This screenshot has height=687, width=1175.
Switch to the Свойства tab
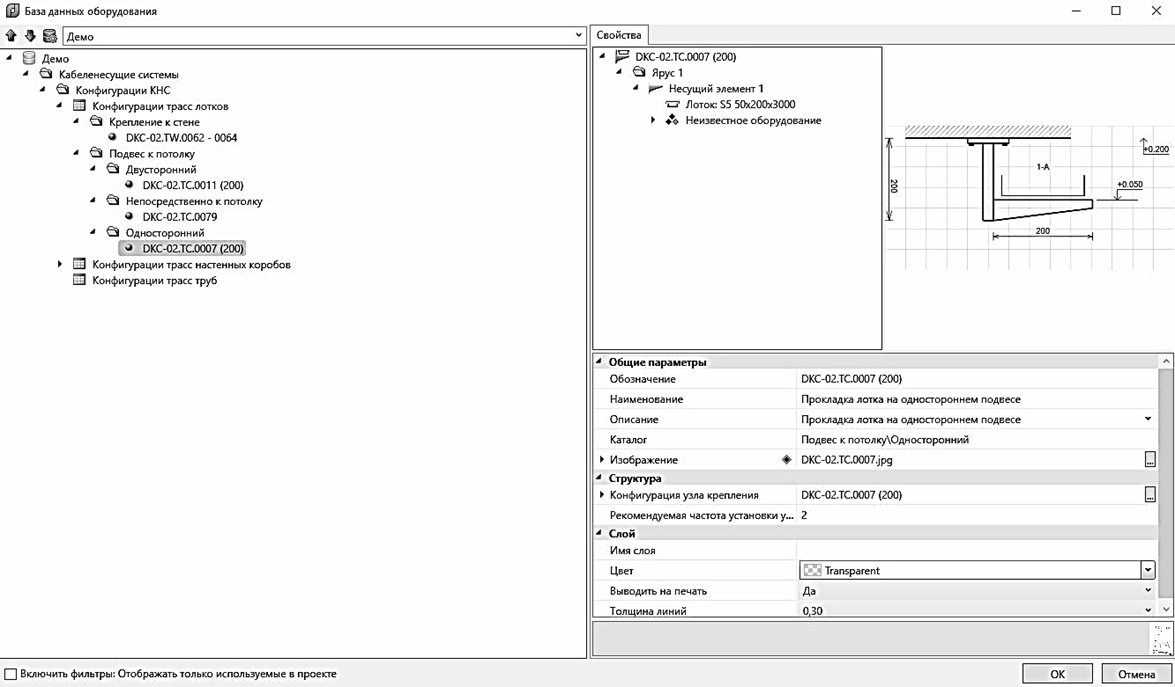point(619,35)
